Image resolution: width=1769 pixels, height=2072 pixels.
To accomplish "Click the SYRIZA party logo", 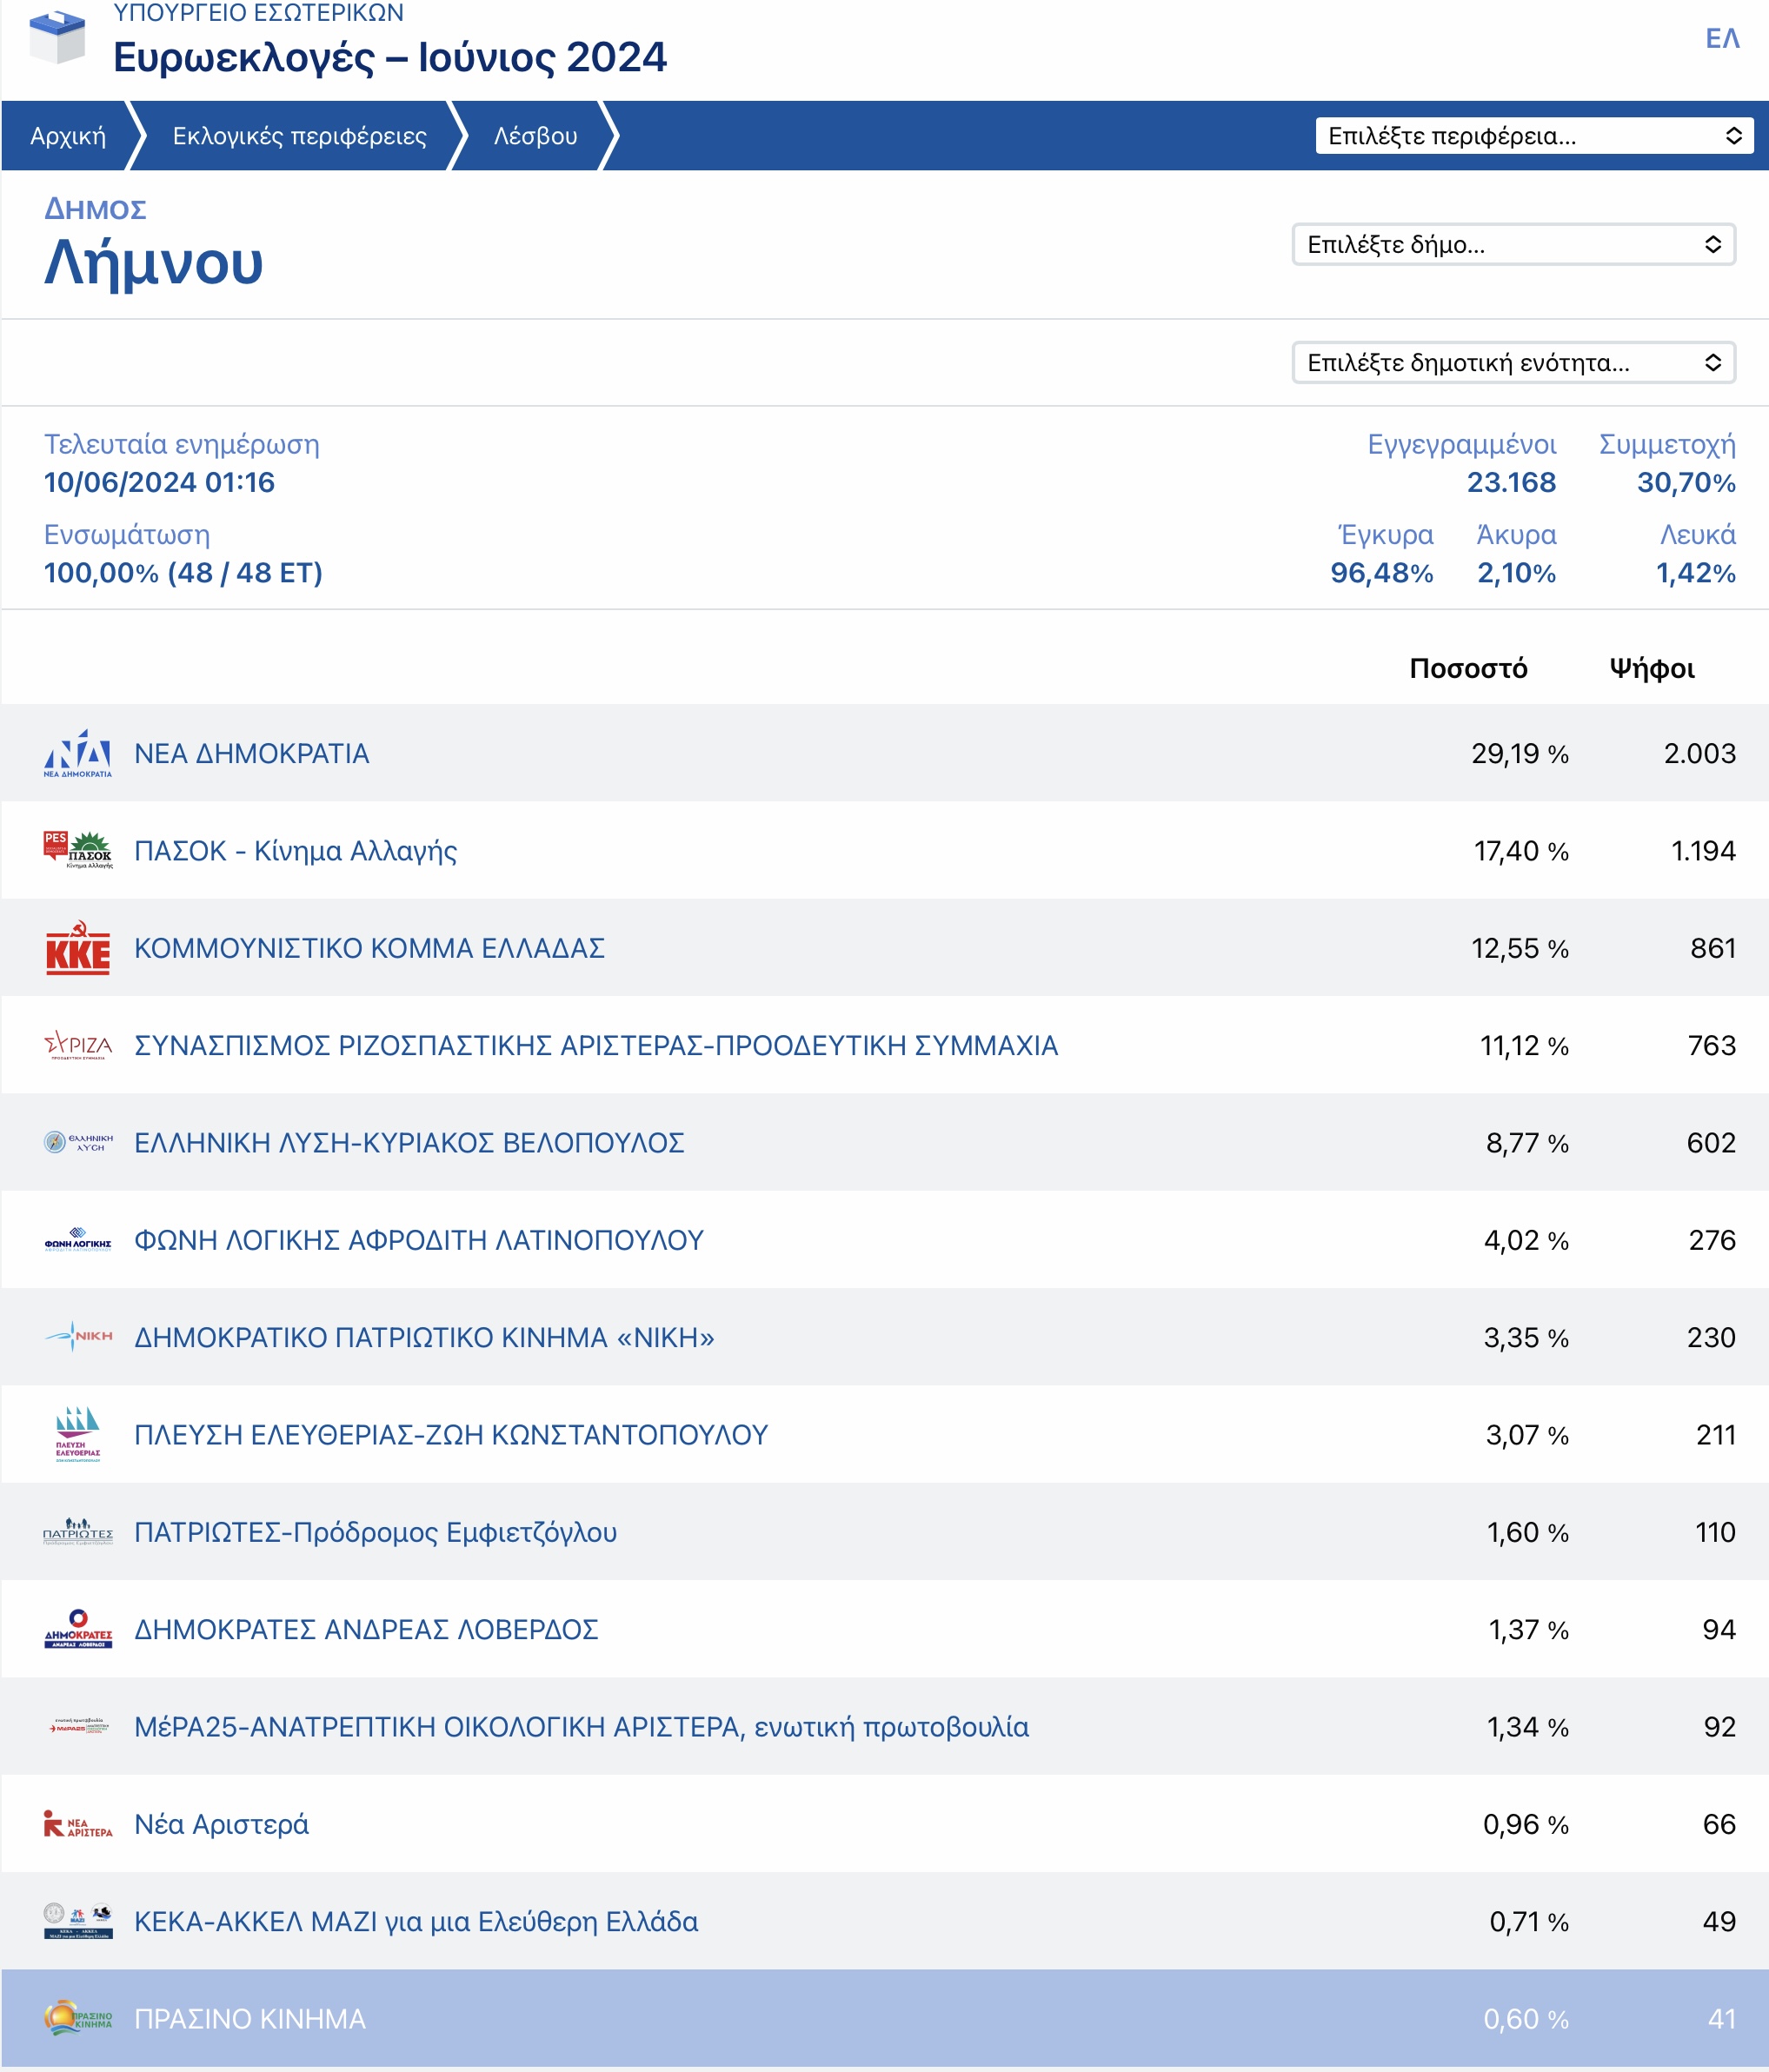I will [x=78, y=1046].
